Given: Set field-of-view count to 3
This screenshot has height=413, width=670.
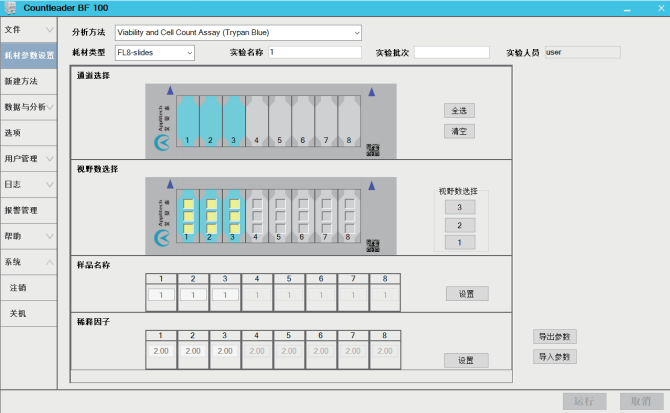Looking at the screenshot, I should 460,207.
